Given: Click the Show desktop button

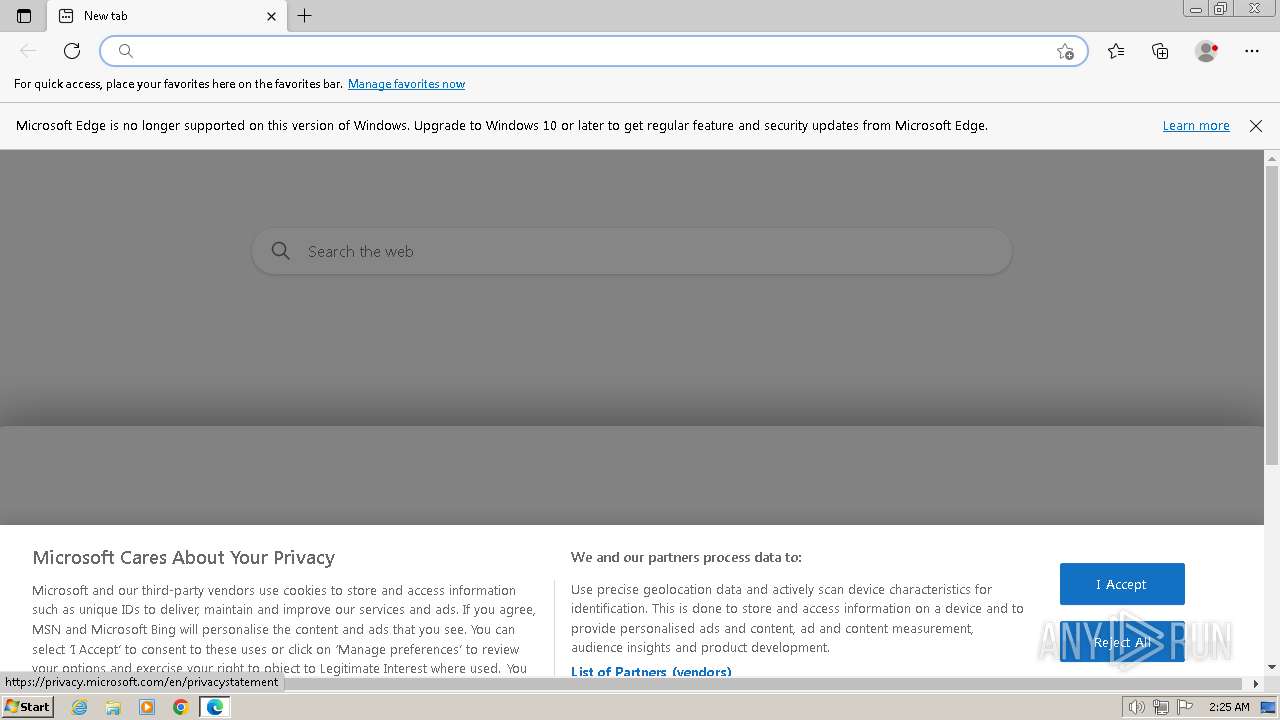Looking at the screenshot, I should (1269, 707).
